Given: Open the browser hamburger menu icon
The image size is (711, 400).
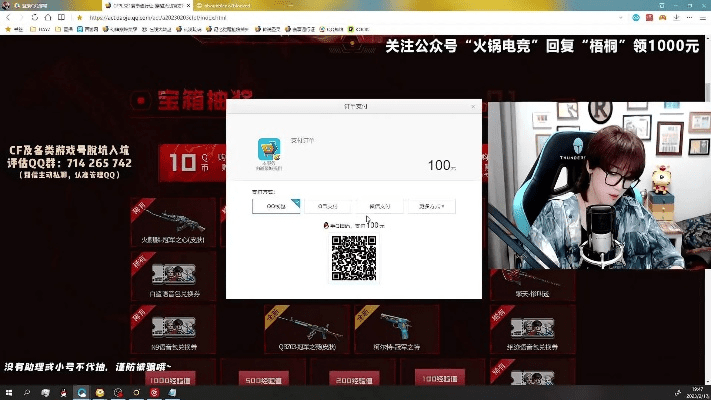Looking at the screenshot, I should click(x=703, y=18).
